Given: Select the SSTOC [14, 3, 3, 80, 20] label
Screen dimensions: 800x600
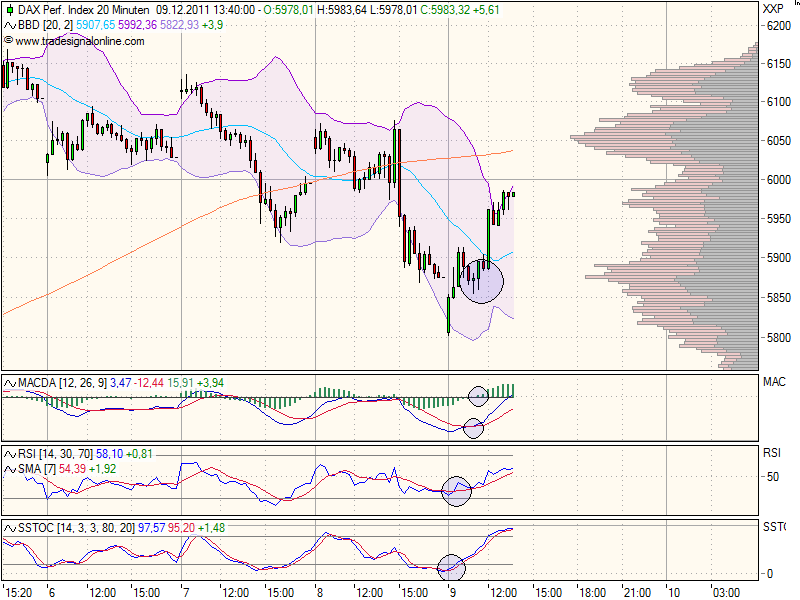Looking at the screenshot, I should coord(77,528).
